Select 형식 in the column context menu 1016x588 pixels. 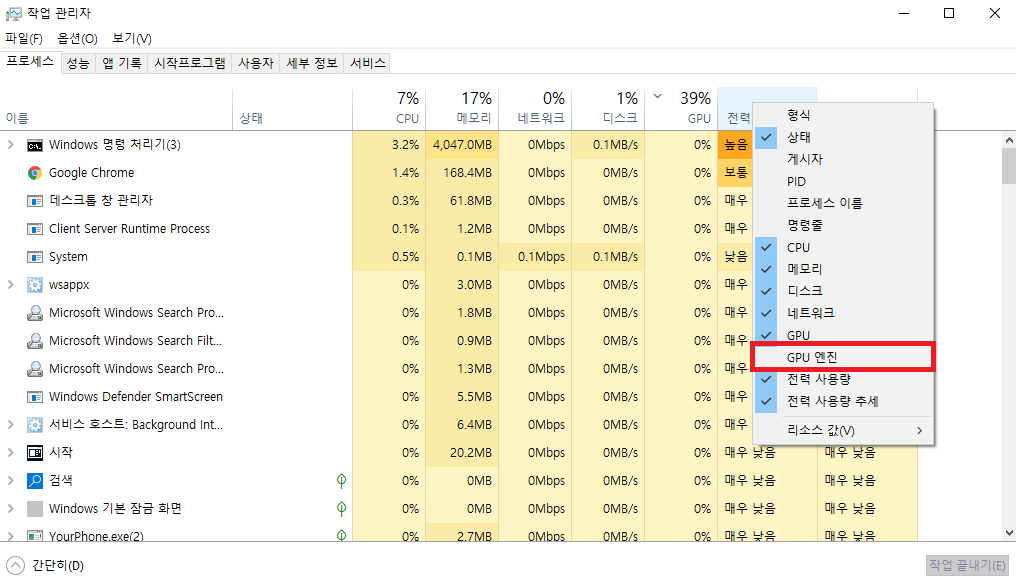pos(843,115)
